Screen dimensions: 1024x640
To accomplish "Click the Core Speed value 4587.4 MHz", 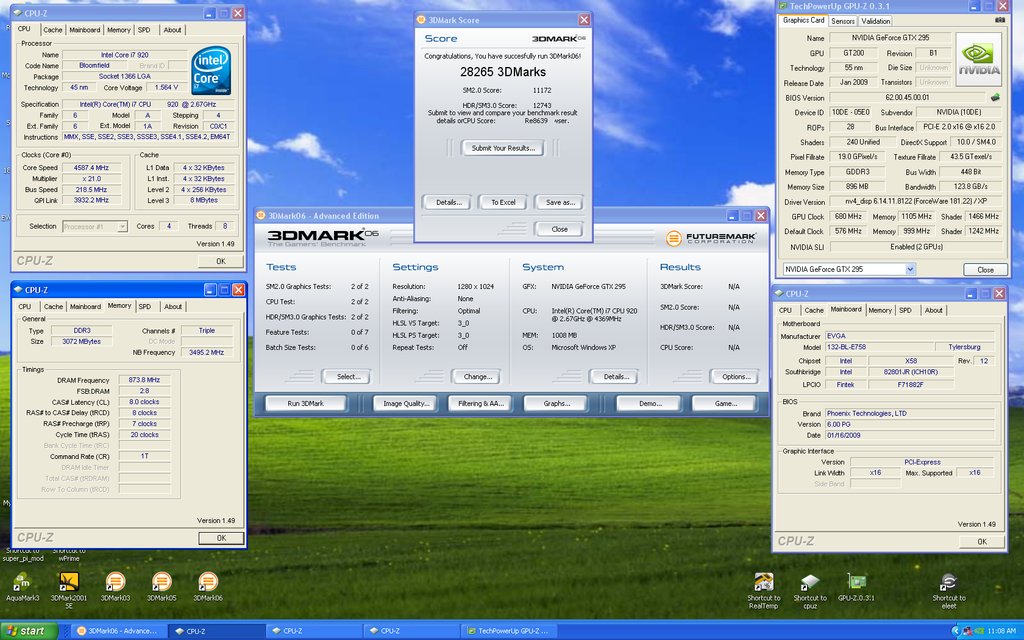I will click(91, 168).
